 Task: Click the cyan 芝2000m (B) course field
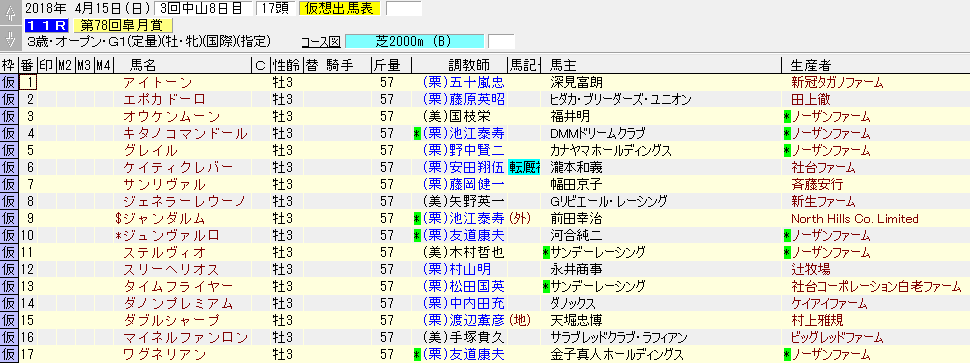coord(414,41)
